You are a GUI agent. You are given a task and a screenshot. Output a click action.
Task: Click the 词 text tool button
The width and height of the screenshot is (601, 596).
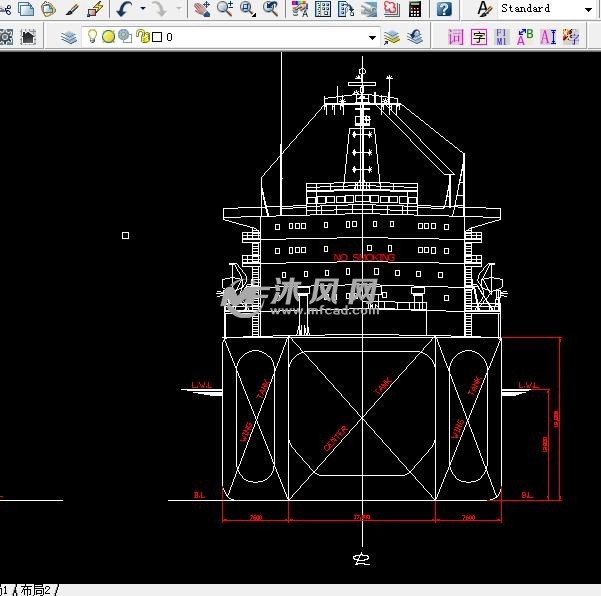click(x=456, y=37)
